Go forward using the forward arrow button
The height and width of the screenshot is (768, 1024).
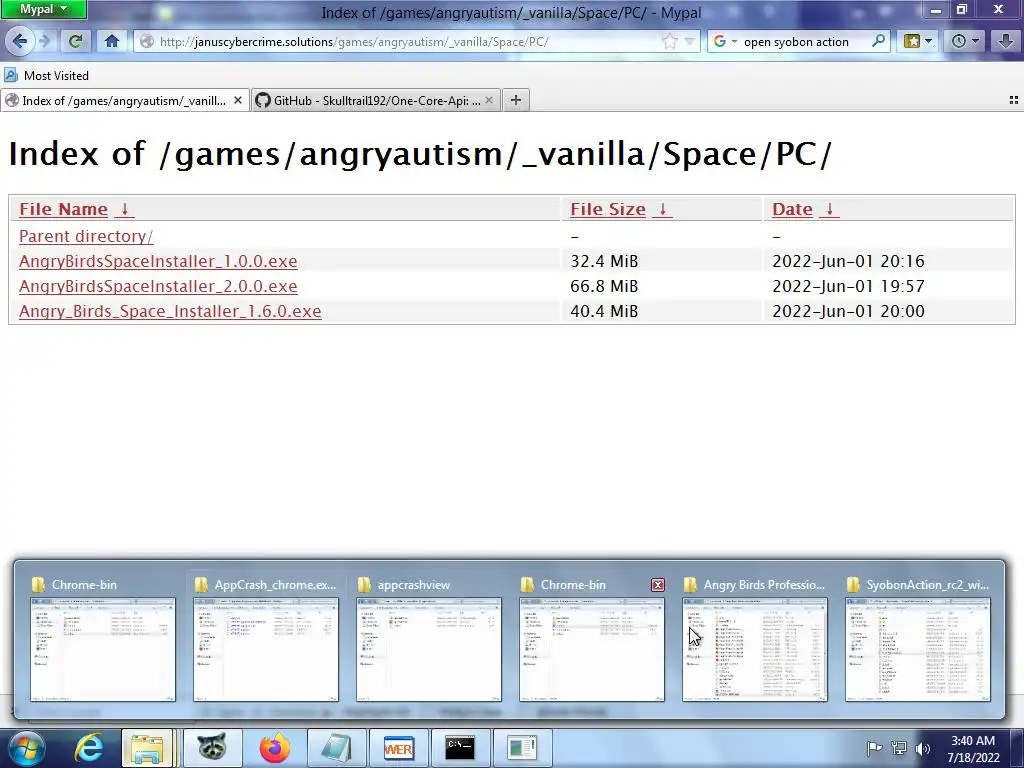pyautogui.click(x=44, y=41)
